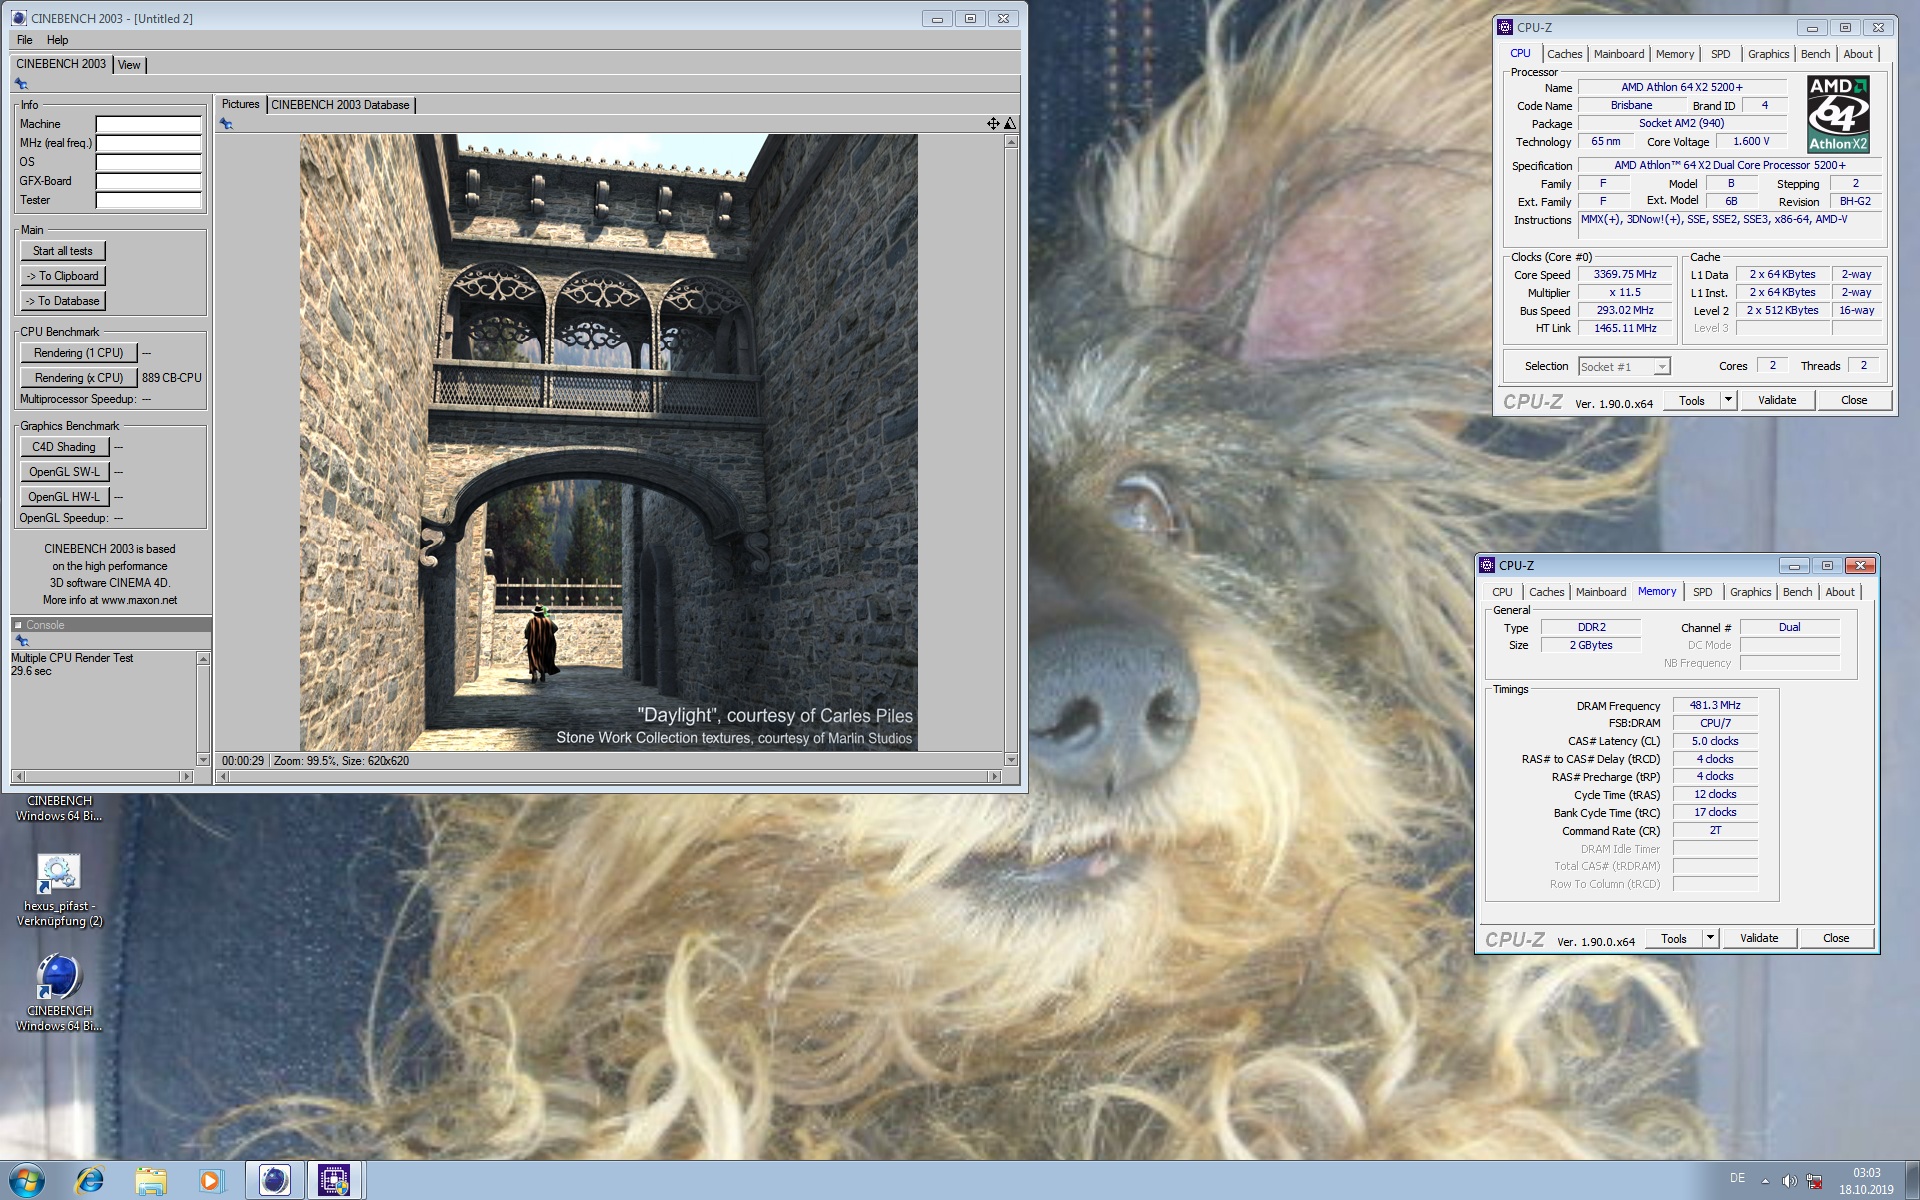Click the MHz (real freq.) input field
This screenshot has height=1200, width=1920.
[x=148, y=143]
